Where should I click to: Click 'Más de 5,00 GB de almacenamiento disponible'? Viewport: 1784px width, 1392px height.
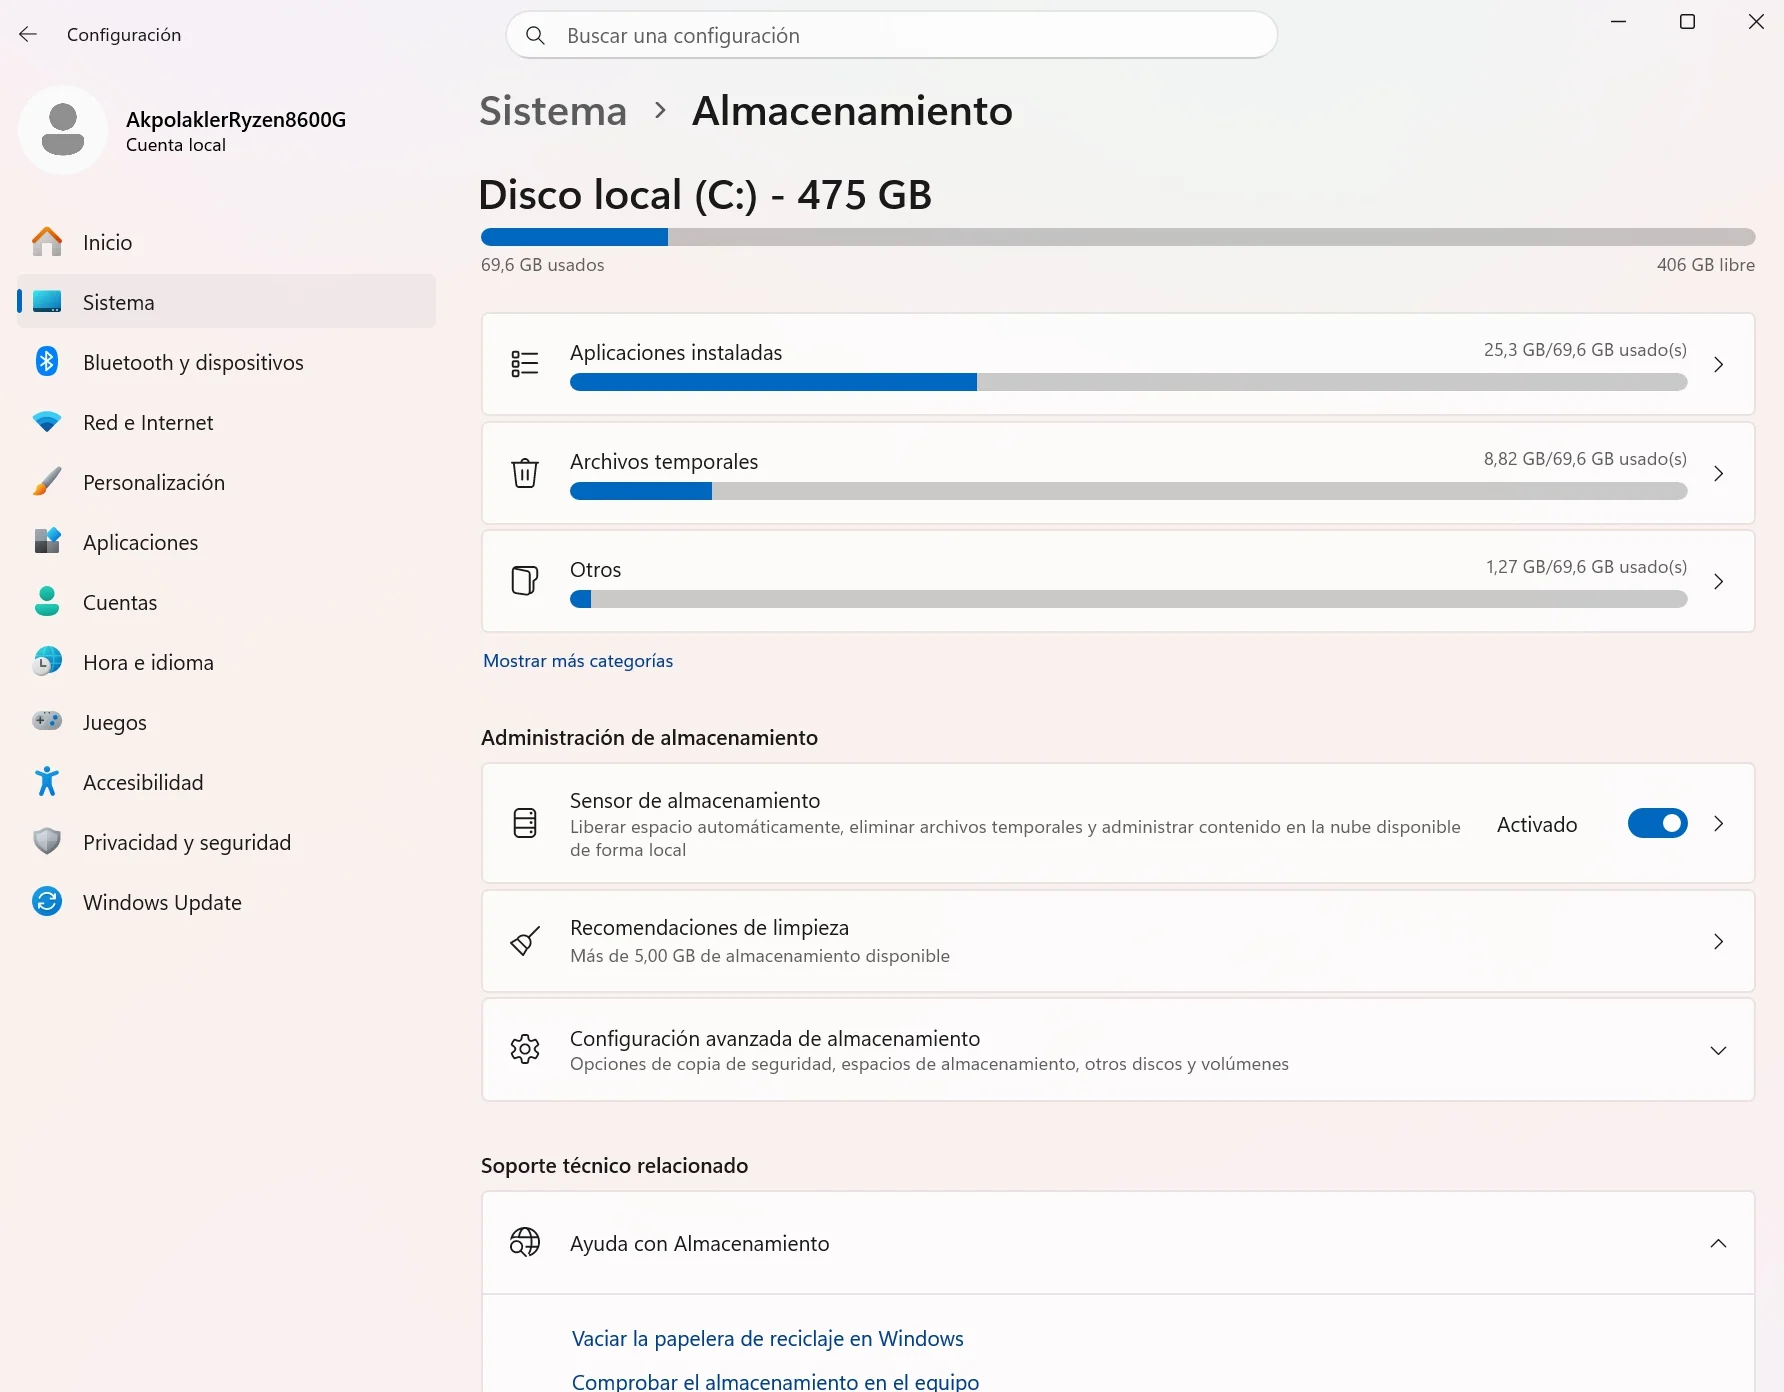click(x=760, y=956)
